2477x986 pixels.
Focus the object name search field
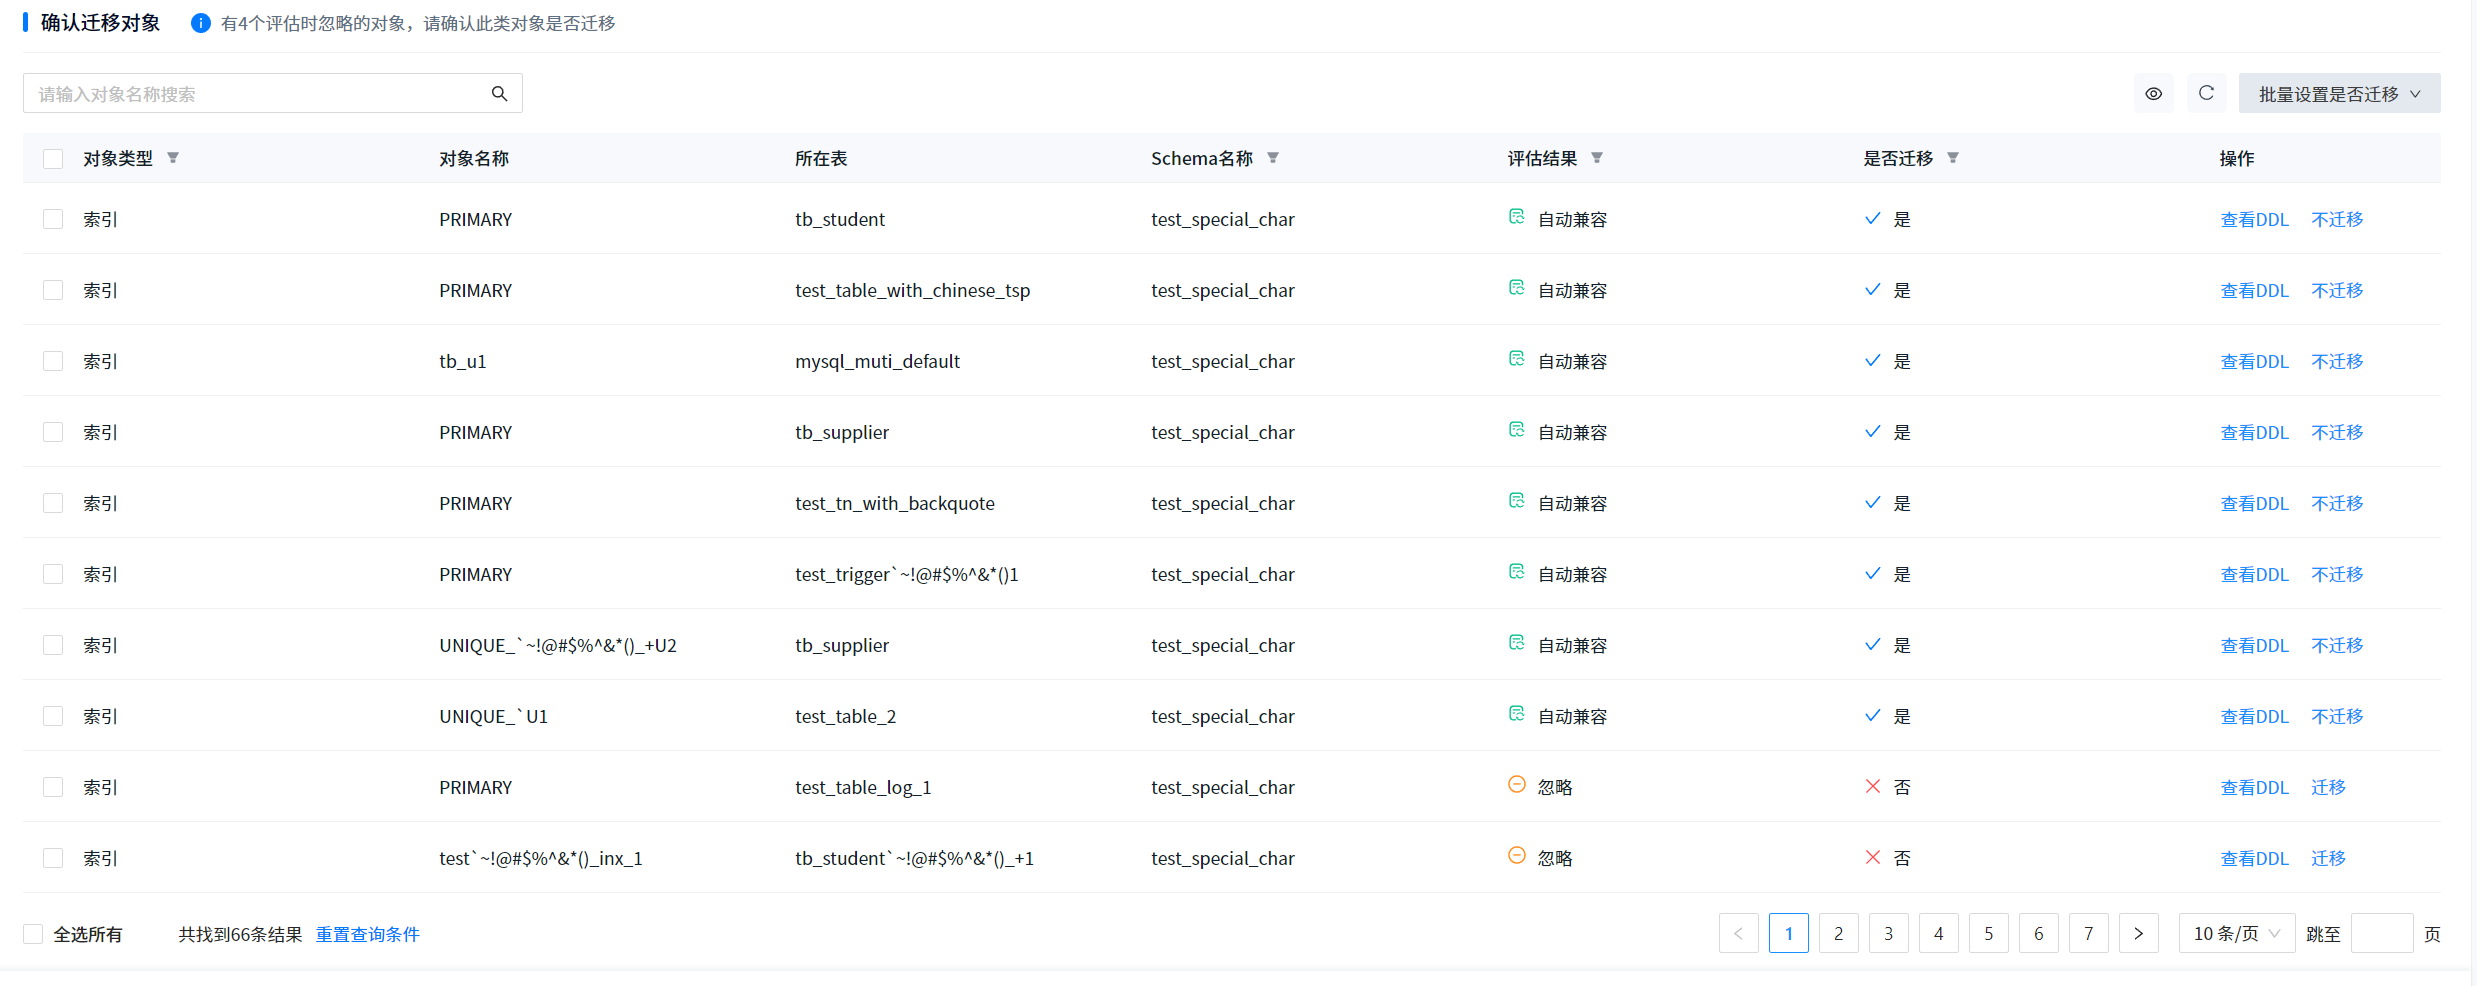coord(255,94)
